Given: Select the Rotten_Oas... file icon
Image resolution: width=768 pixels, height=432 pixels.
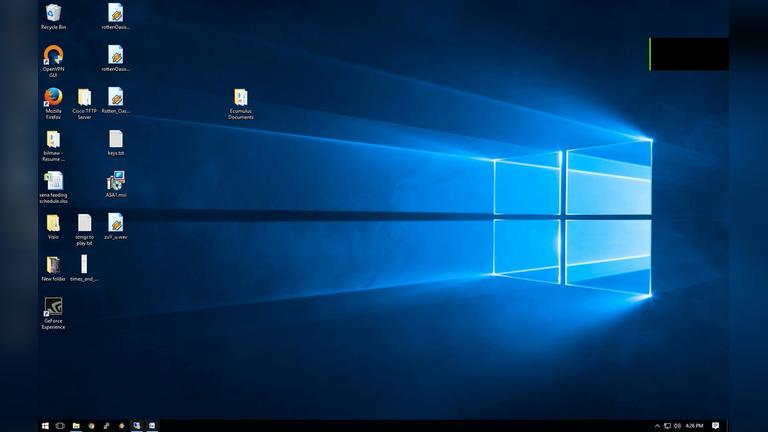Looking at the screenshot, I should click(x=116, y=100).
